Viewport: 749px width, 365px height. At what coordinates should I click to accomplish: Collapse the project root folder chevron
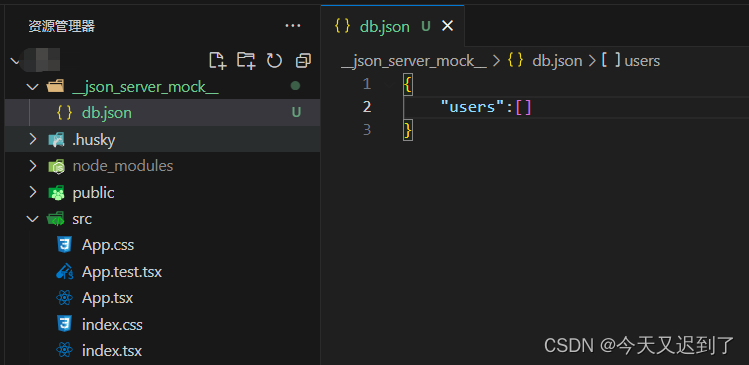[15, 61]
